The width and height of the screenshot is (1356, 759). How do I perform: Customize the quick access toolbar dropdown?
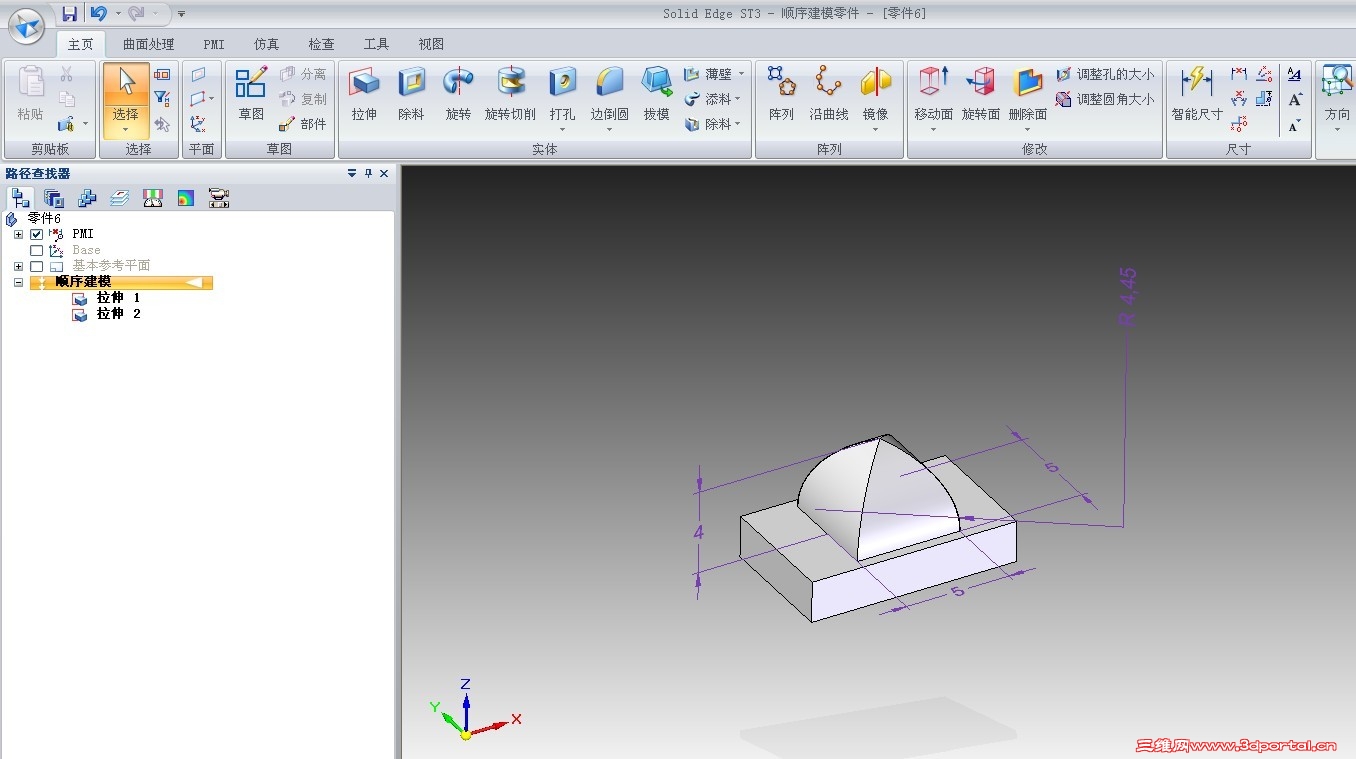(x=181, y=13)
